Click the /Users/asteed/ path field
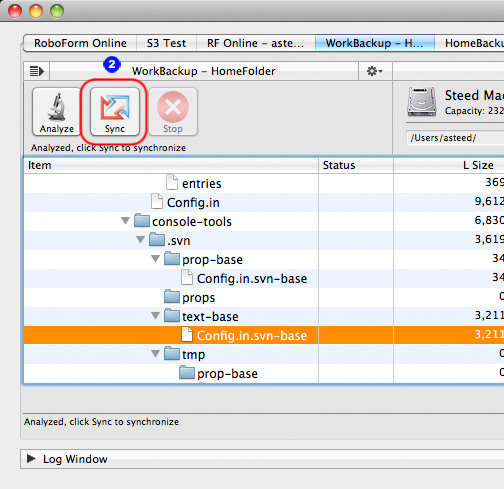This screenshot has width=504, height=489. (x=455, y=138)
